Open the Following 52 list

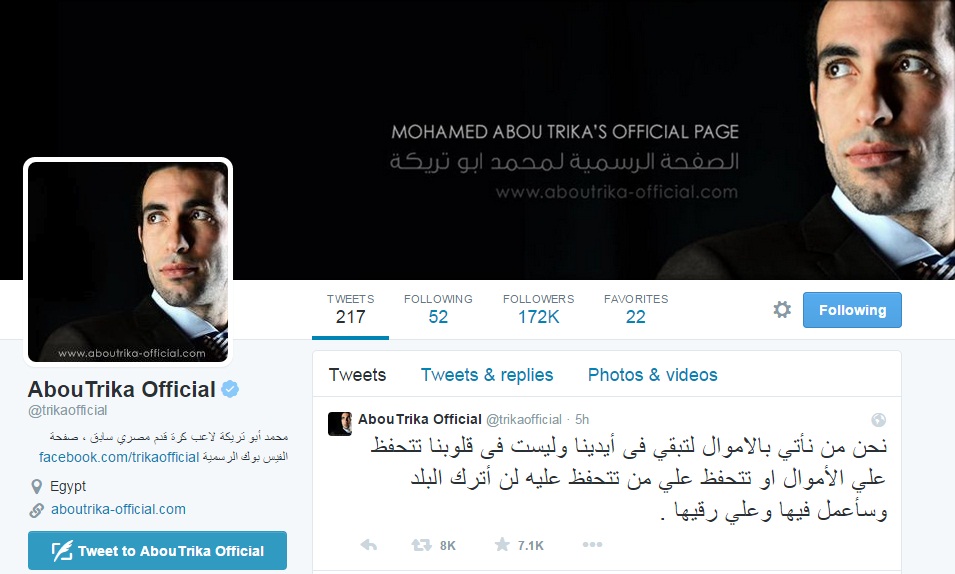pos(438,309)
